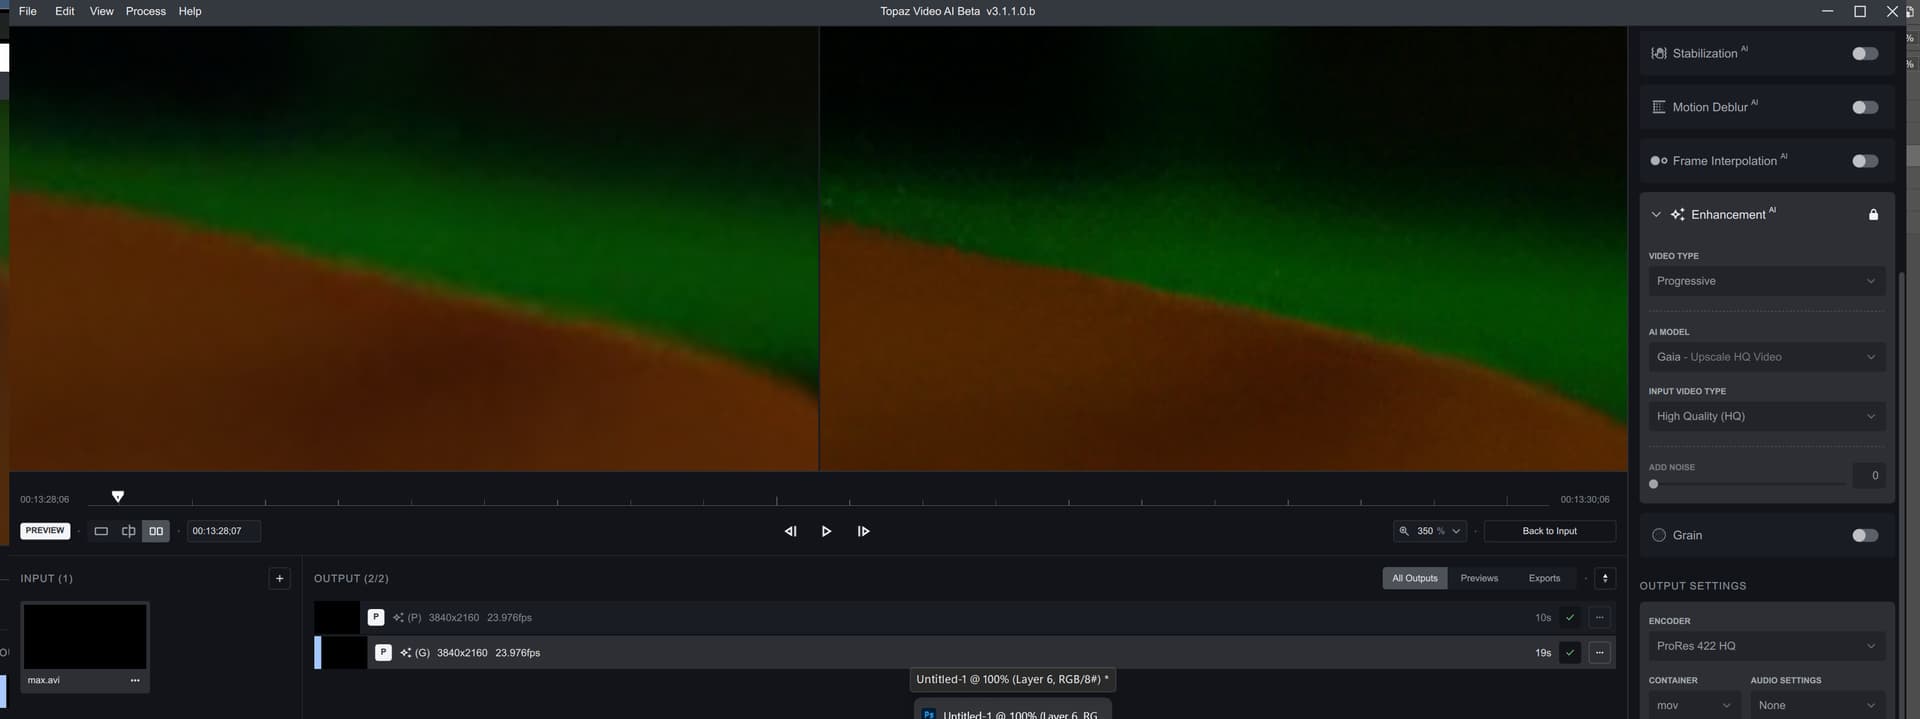Play the preview video
This screenshot has height=719, width=1920.
[x=826, y=531]
